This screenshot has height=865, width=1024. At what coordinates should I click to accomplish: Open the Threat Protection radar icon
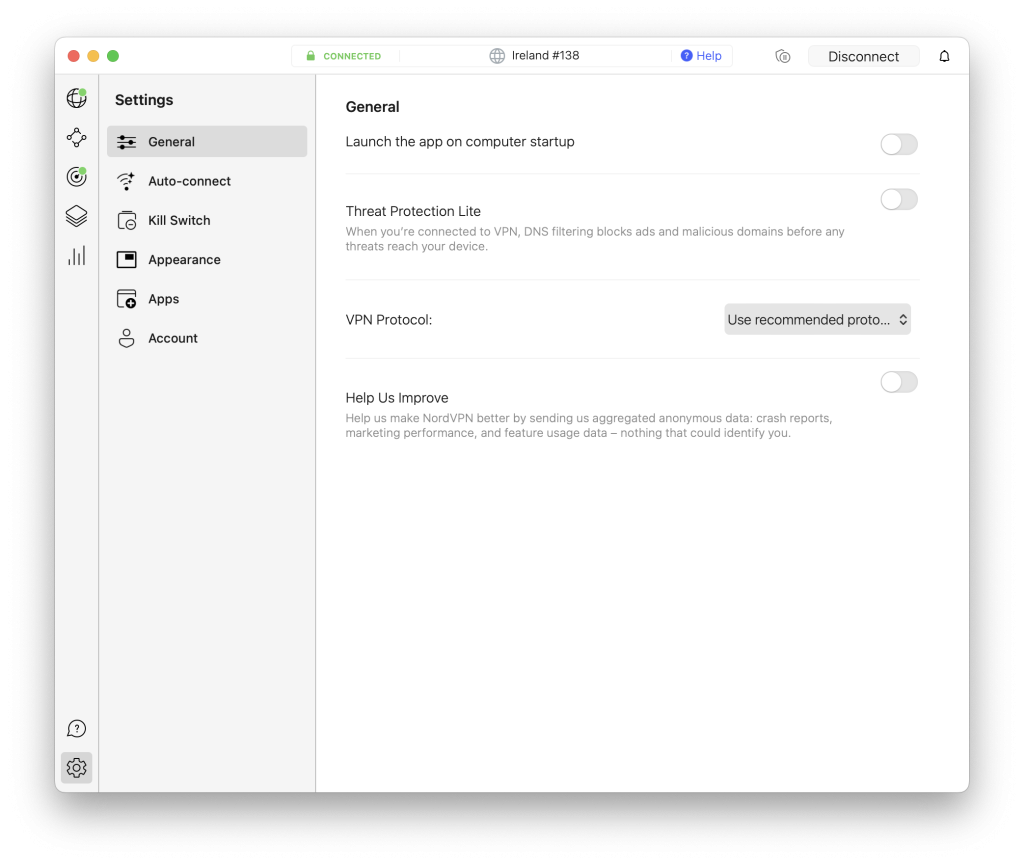[x=76, y=176]
